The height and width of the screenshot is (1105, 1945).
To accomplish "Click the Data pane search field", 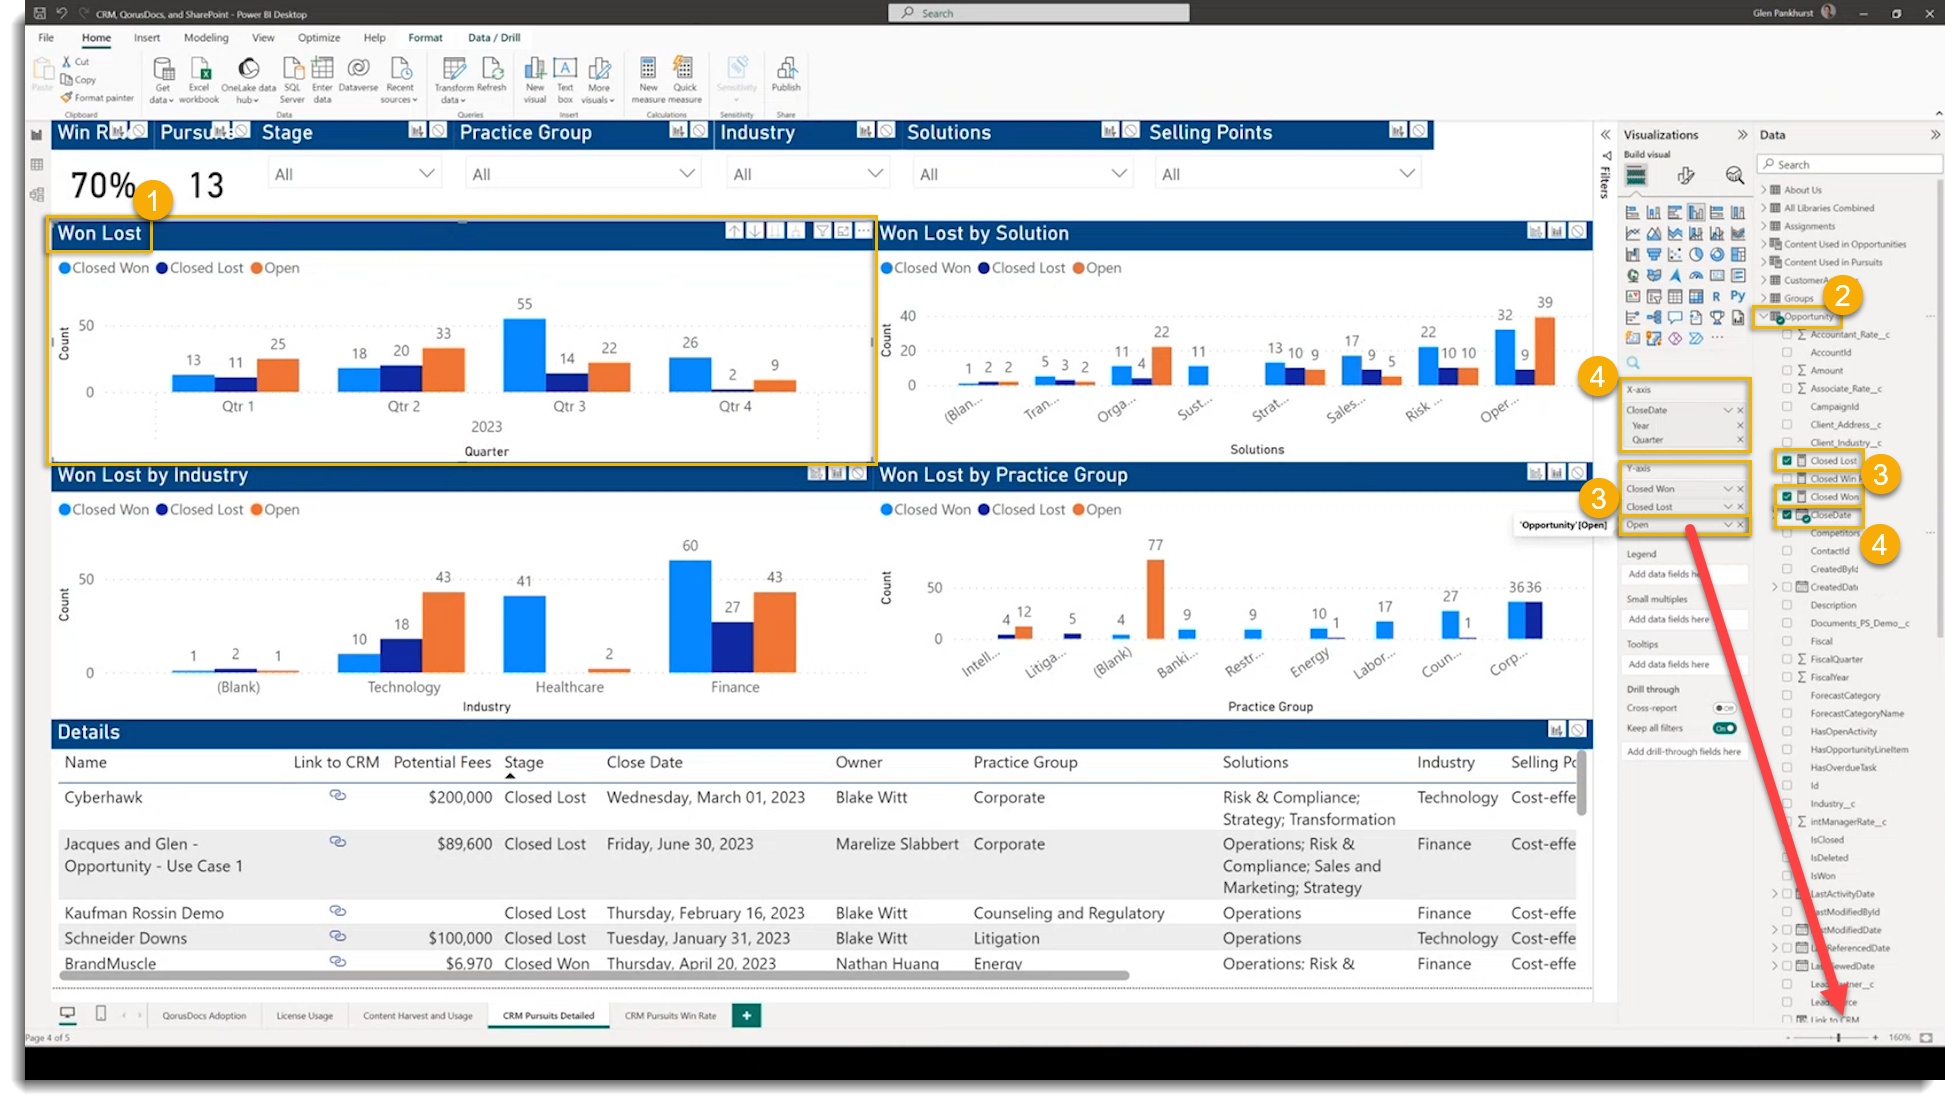I will (1852, 165).
